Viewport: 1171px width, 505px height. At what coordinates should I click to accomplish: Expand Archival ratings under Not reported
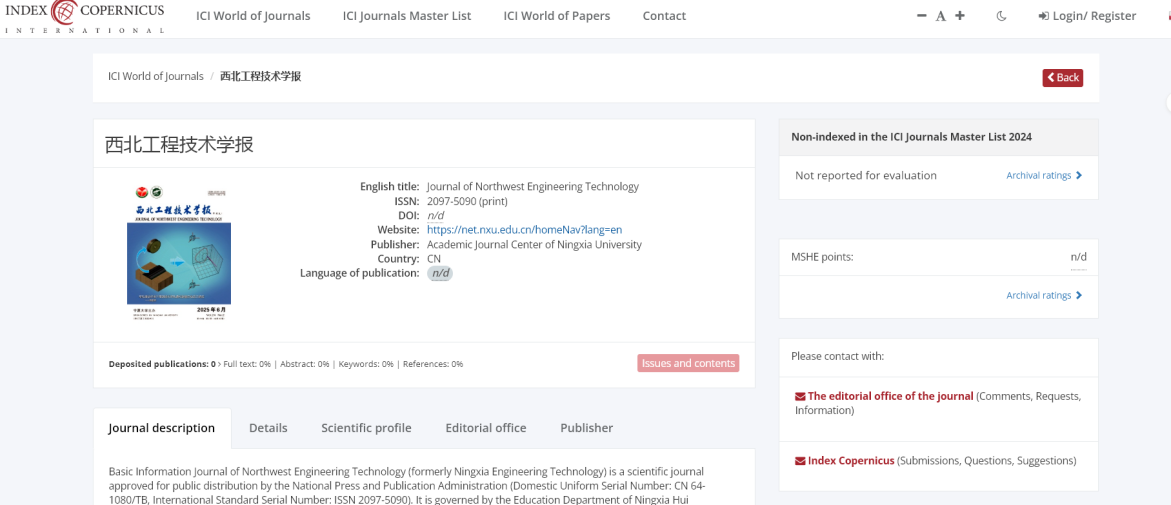point(1043,176)
